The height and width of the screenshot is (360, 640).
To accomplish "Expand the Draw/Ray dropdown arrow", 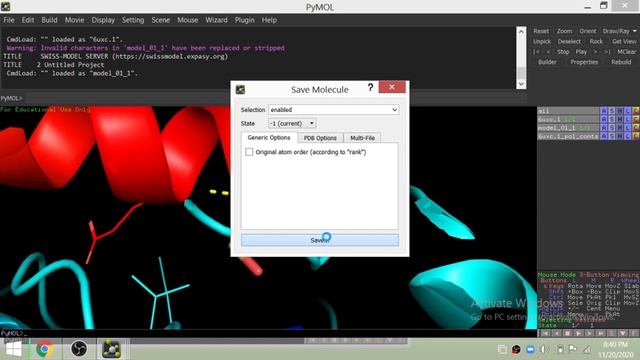I will pyautogui.click(x=634, y=31).
